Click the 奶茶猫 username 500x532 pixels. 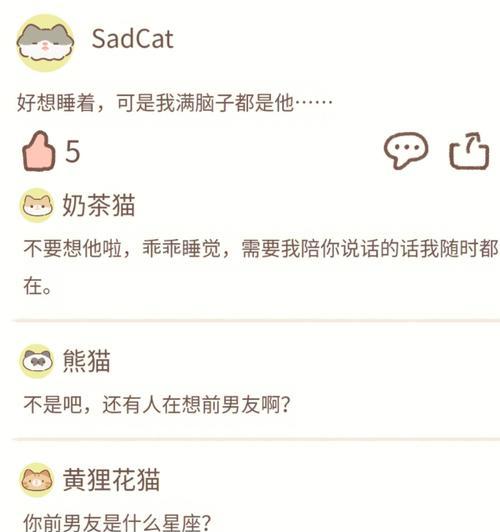pos(99,205)
